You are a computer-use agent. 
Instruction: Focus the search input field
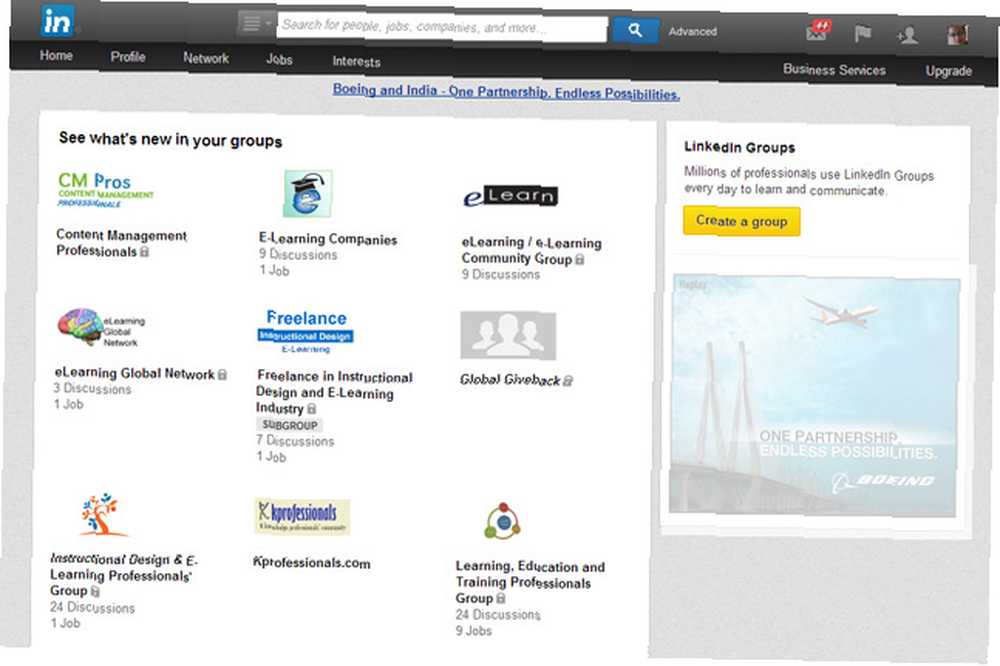click(x=442, y=26)
